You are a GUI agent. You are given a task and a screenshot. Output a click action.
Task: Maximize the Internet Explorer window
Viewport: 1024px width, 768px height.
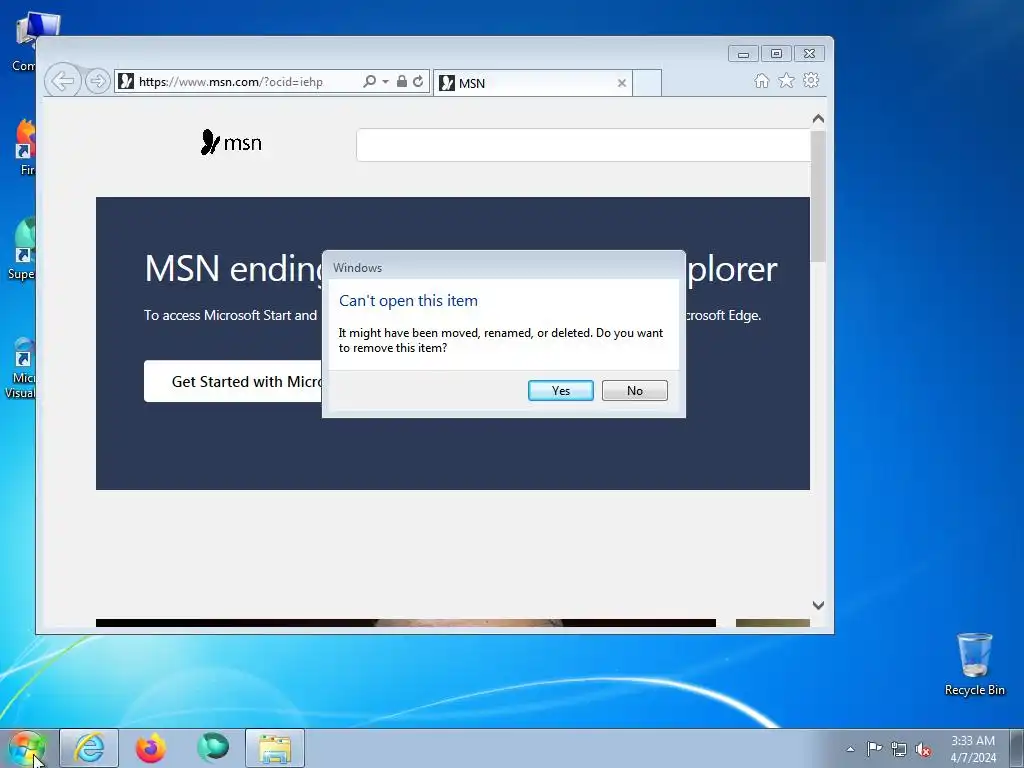pyautogui.click(x=776, y=54)
